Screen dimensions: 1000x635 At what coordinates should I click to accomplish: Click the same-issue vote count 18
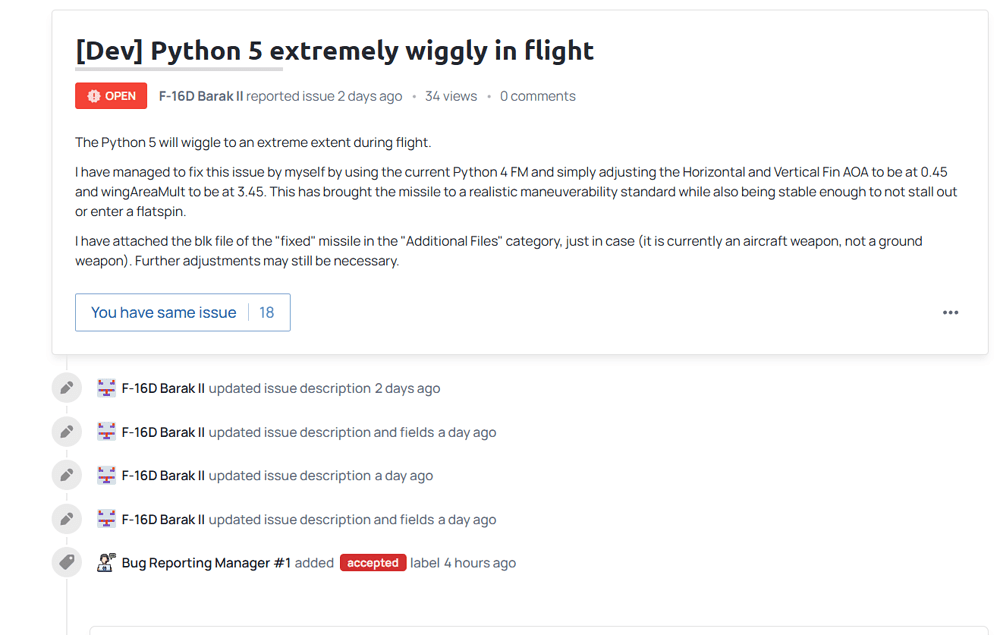coord(267,312)
